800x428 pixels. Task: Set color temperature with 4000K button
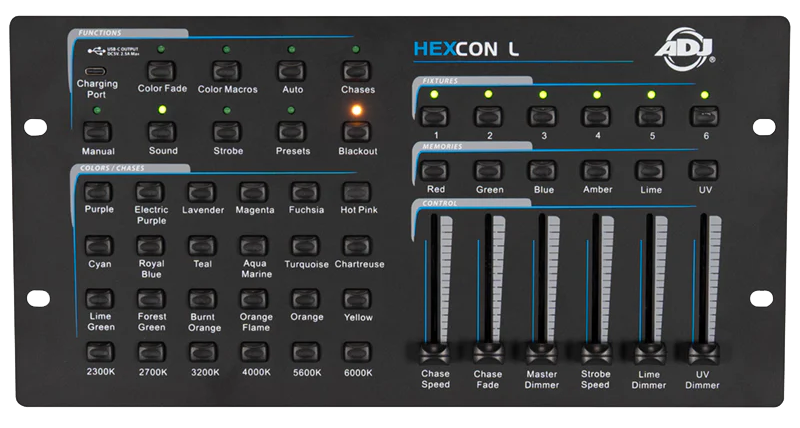(x=255, y=353)
